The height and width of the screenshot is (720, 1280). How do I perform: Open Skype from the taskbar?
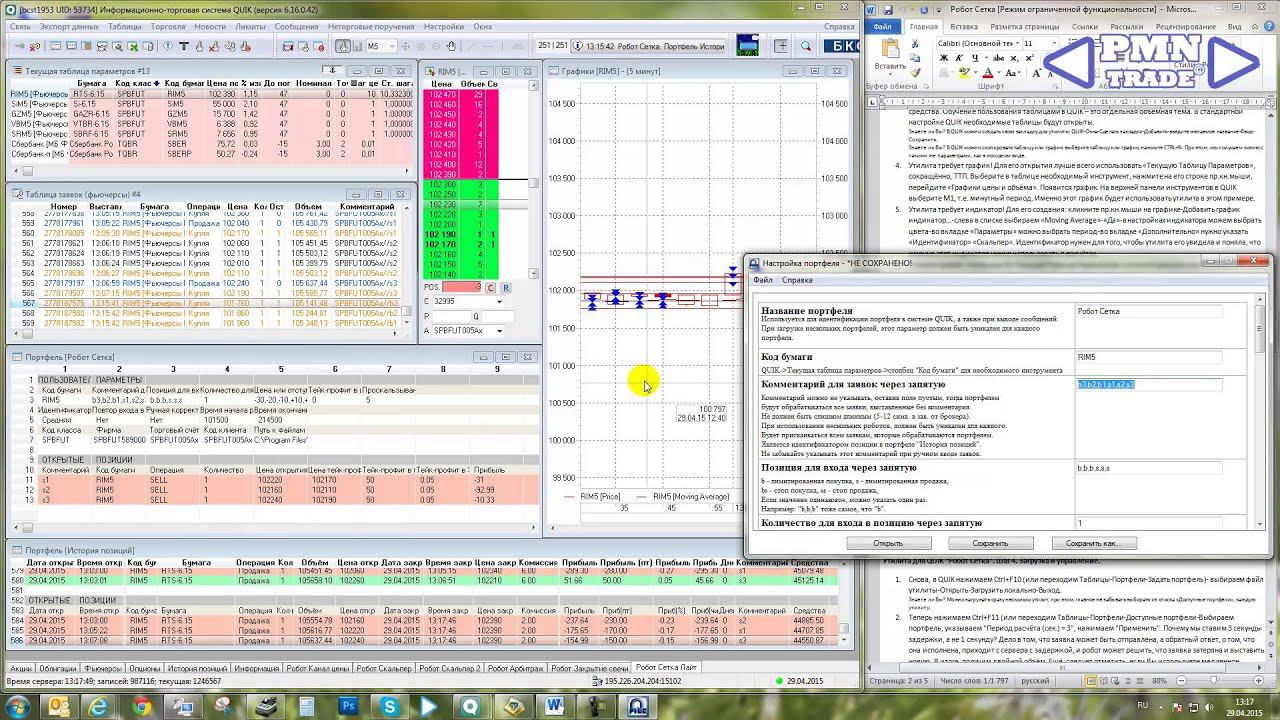(x=389, y=706)
